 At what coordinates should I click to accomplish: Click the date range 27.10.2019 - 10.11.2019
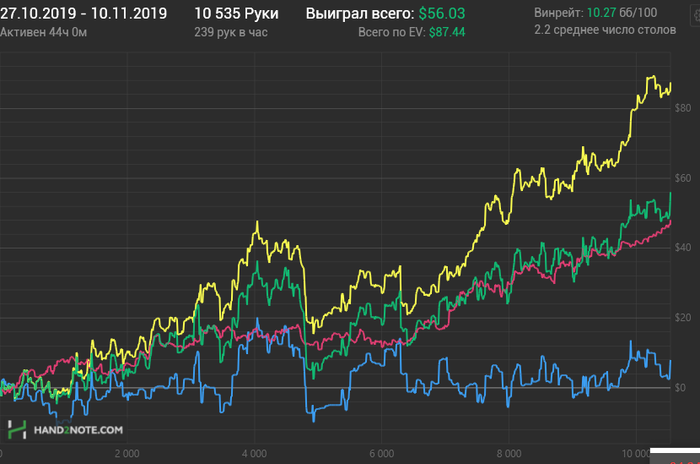83,13
